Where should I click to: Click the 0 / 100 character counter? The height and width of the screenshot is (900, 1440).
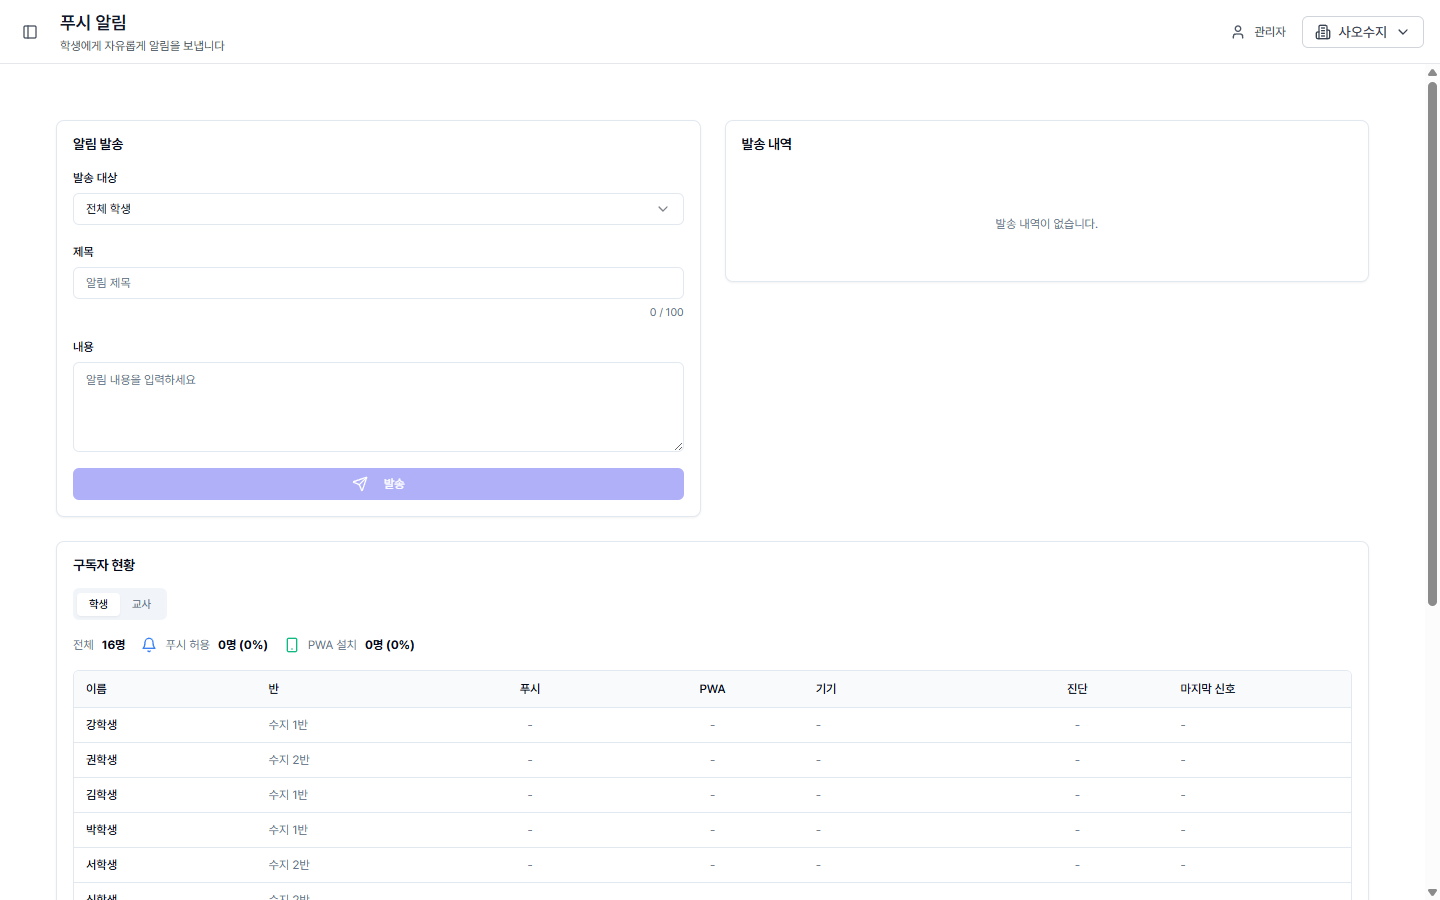click(x=667, y=312)
